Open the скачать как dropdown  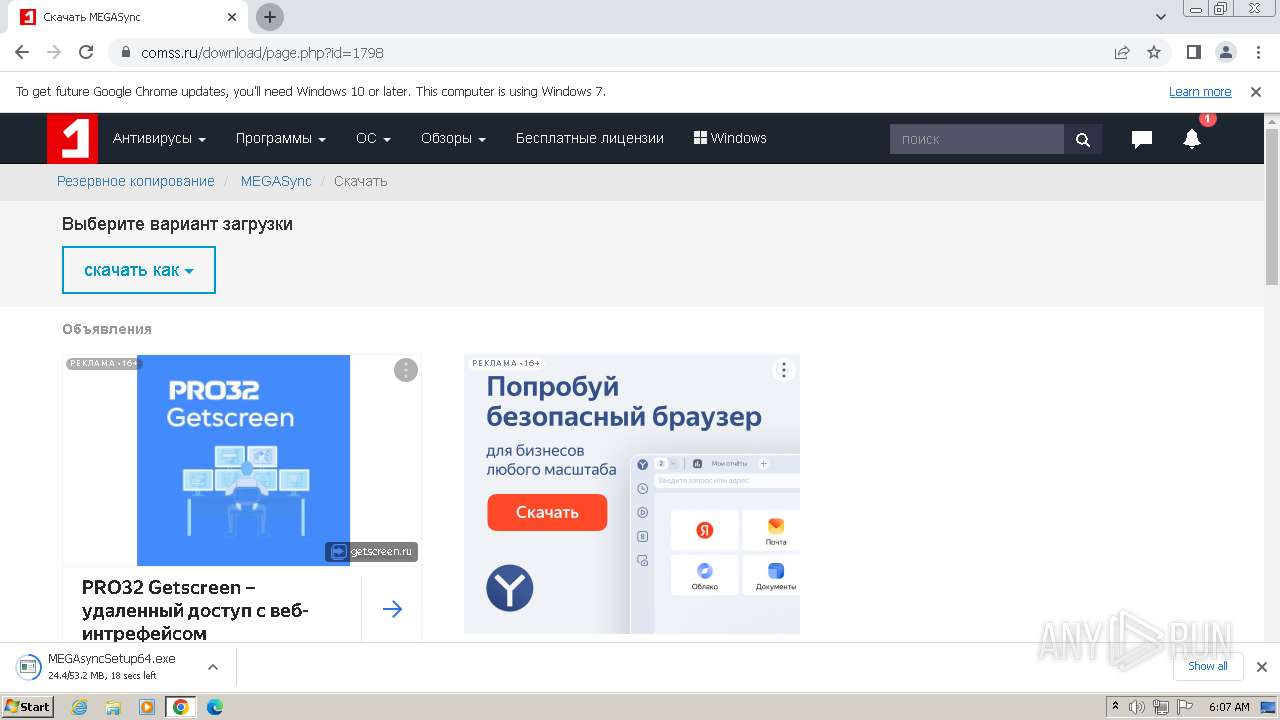pos(139,270)
